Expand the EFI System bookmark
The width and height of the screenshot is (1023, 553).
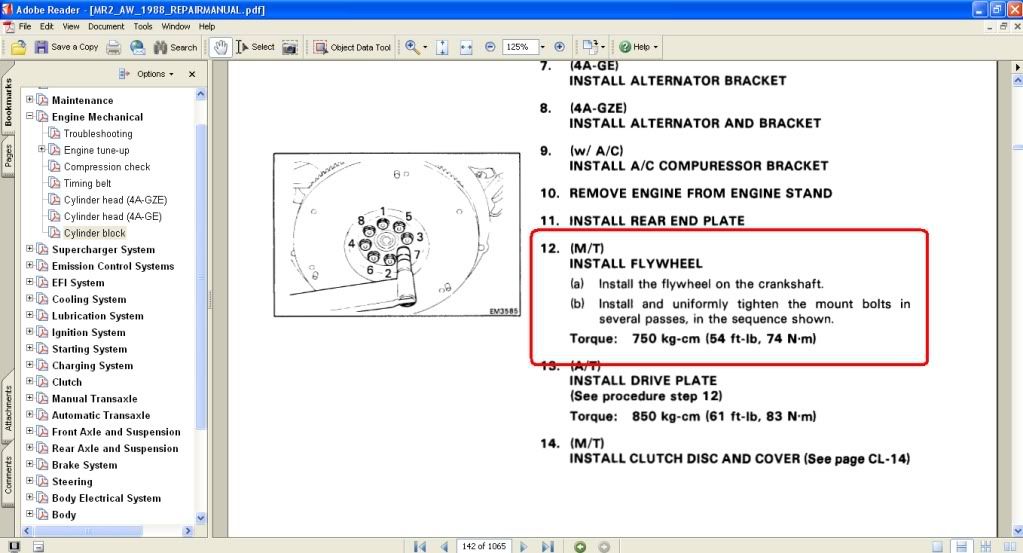pos(29,282)
